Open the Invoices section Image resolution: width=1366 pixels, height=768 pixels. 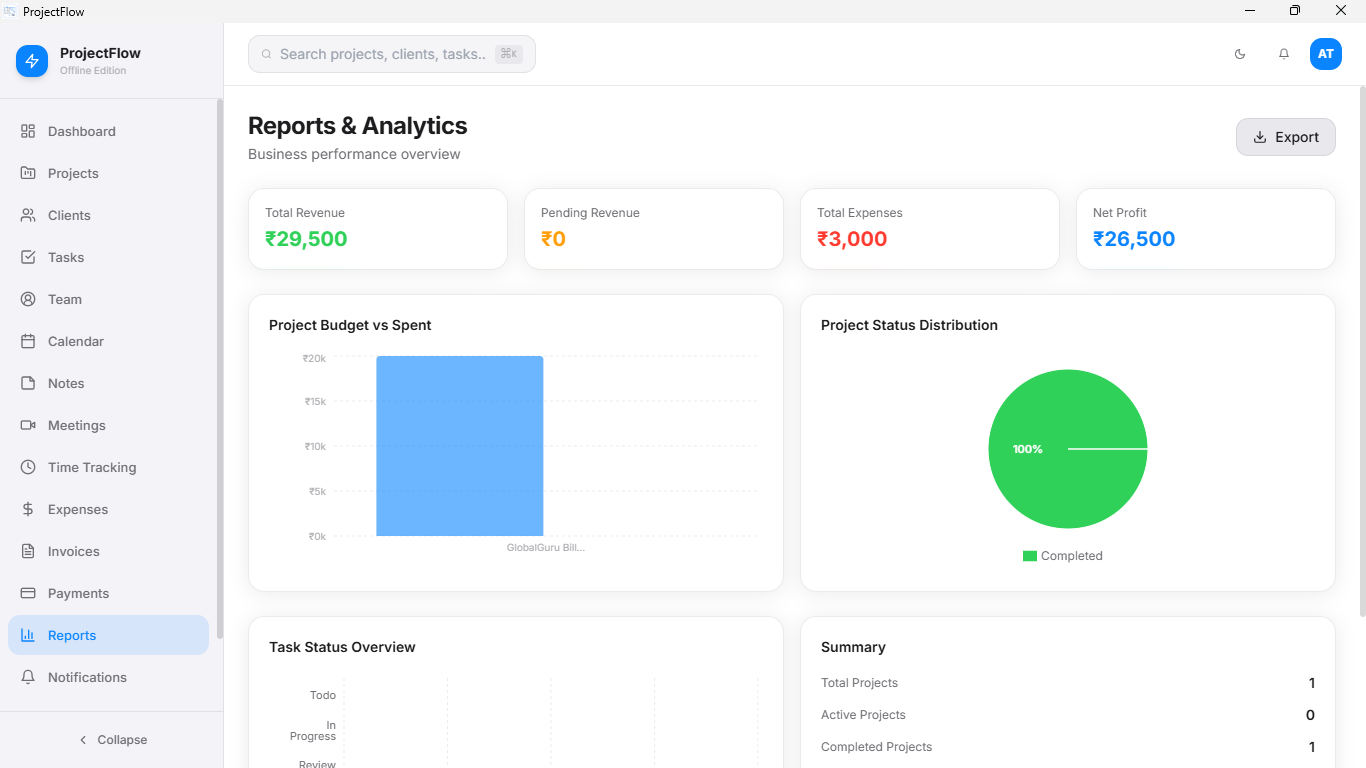click(109, 551)
